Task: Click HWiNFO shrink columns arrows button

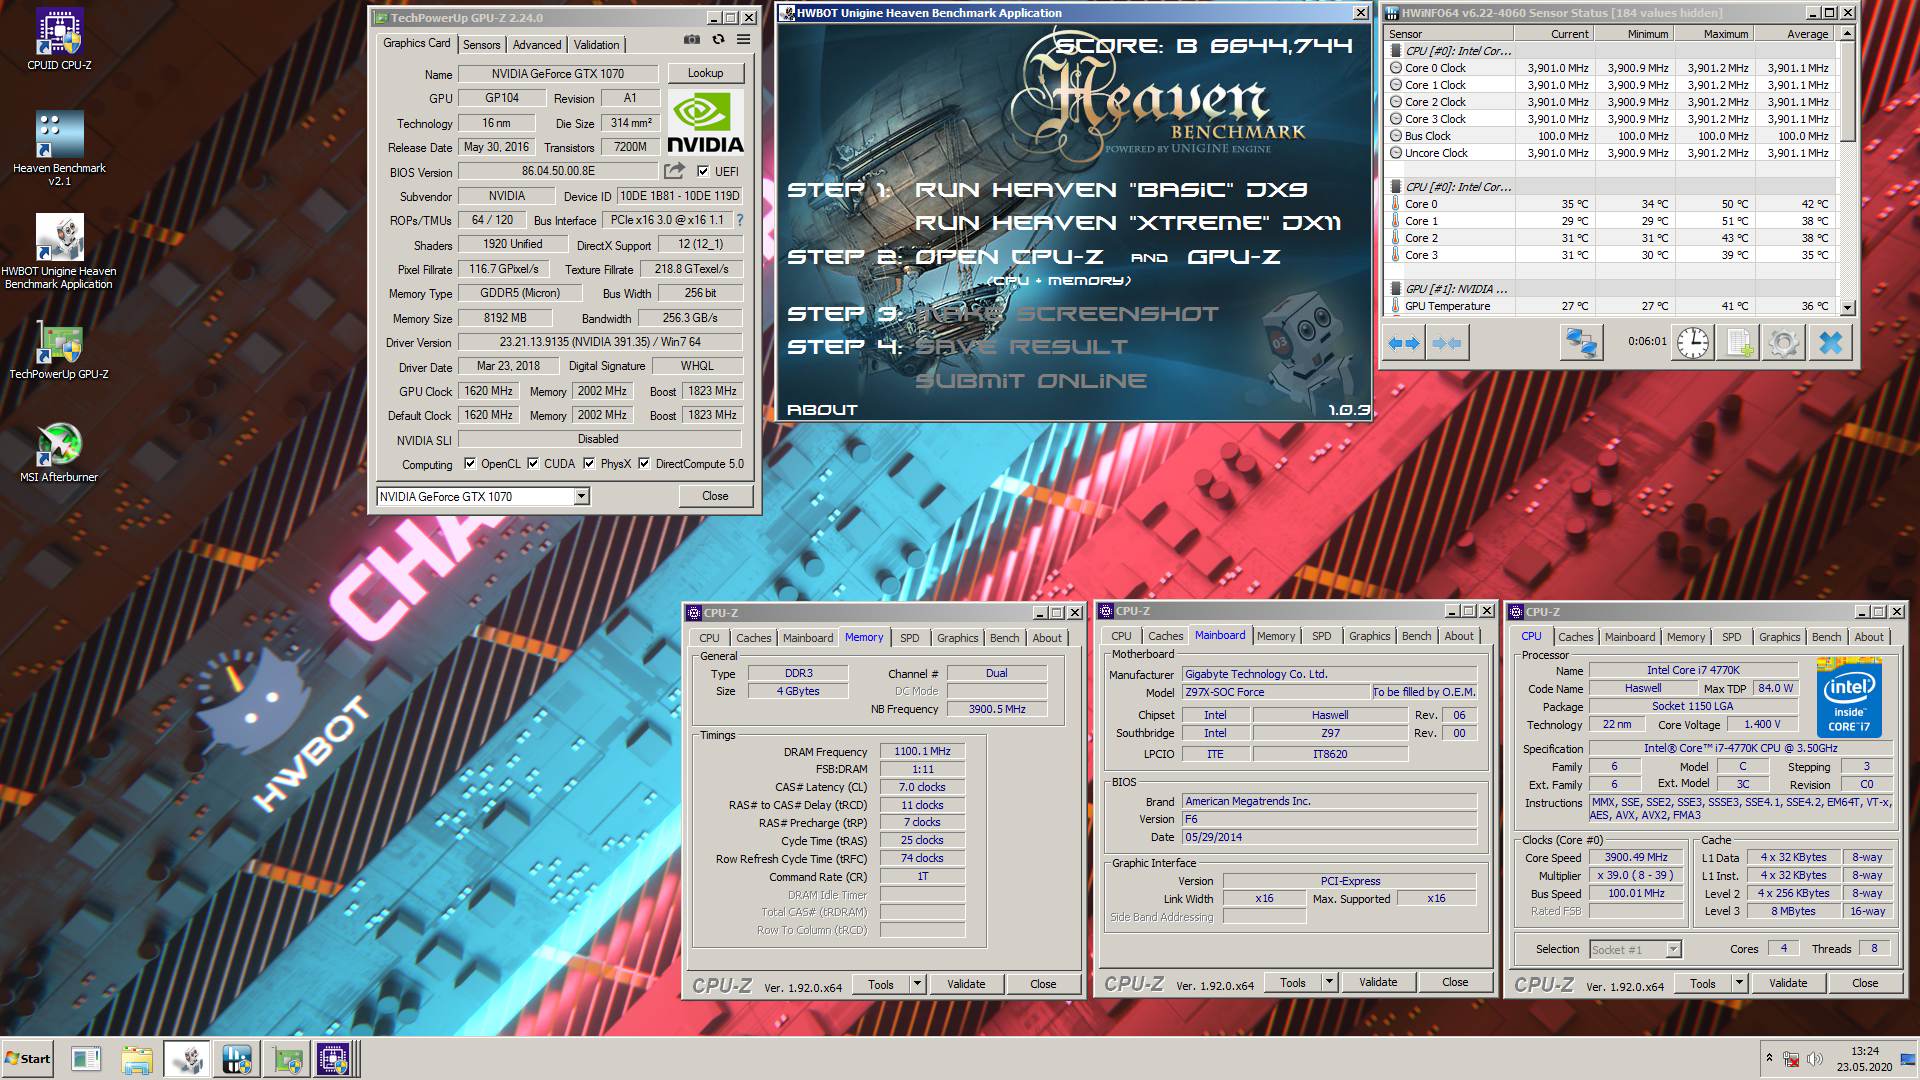Action: click(1447, 343)
